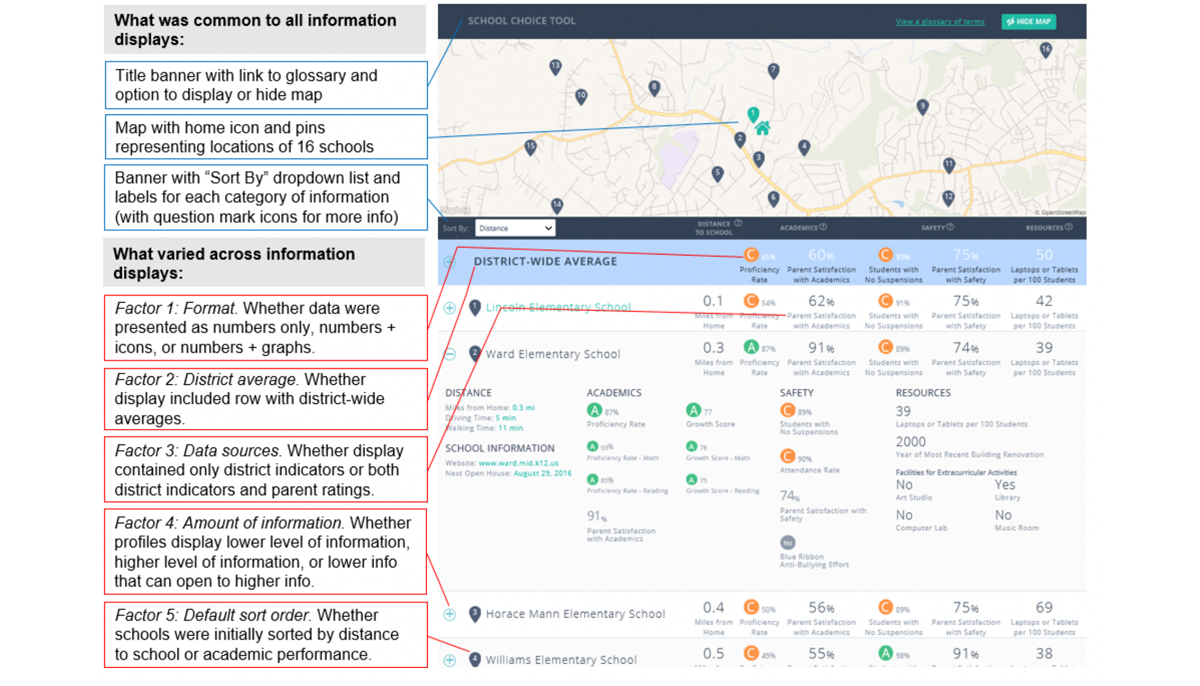Click the Academics question mark icon
Image resolution: width=1200 pixels, height=686 pixels.
(823, 228)
